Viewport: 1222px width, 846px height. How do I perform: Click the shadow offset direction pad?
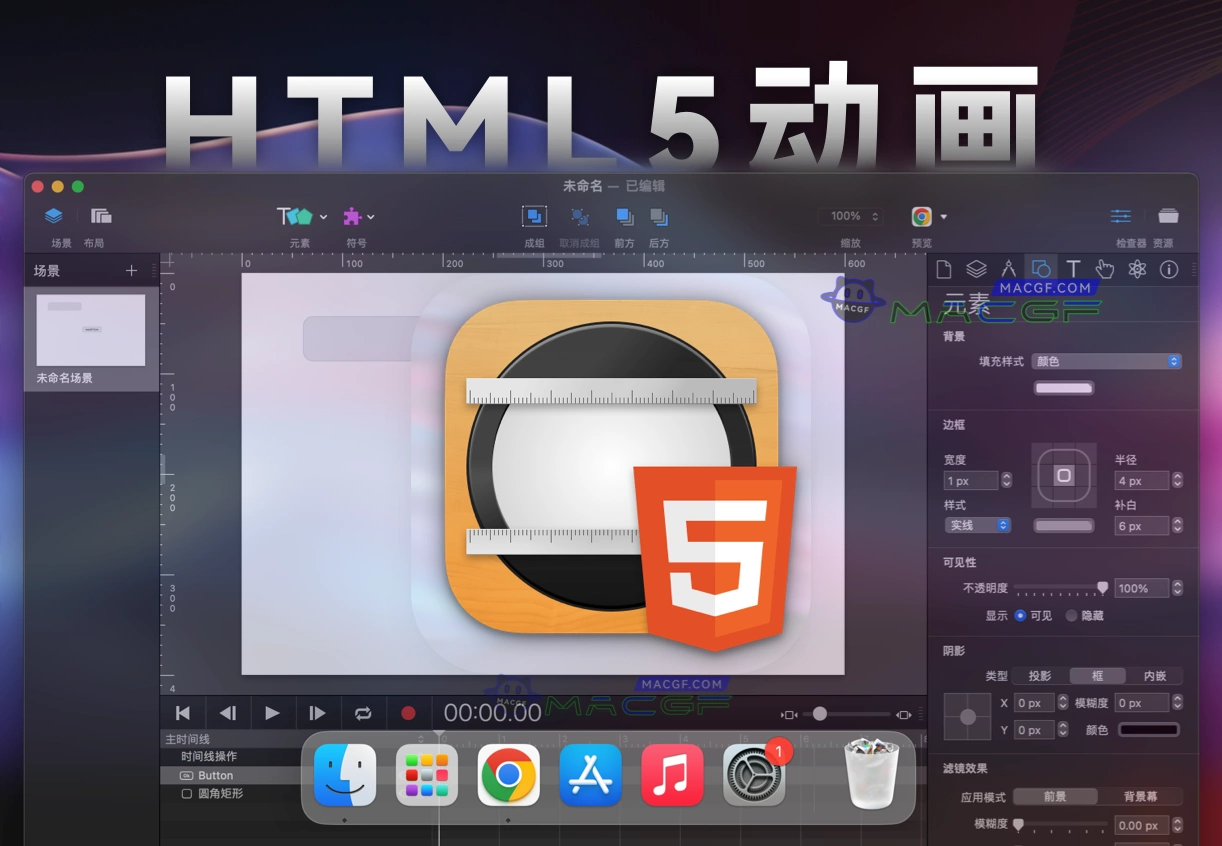[x=967, y=717]
